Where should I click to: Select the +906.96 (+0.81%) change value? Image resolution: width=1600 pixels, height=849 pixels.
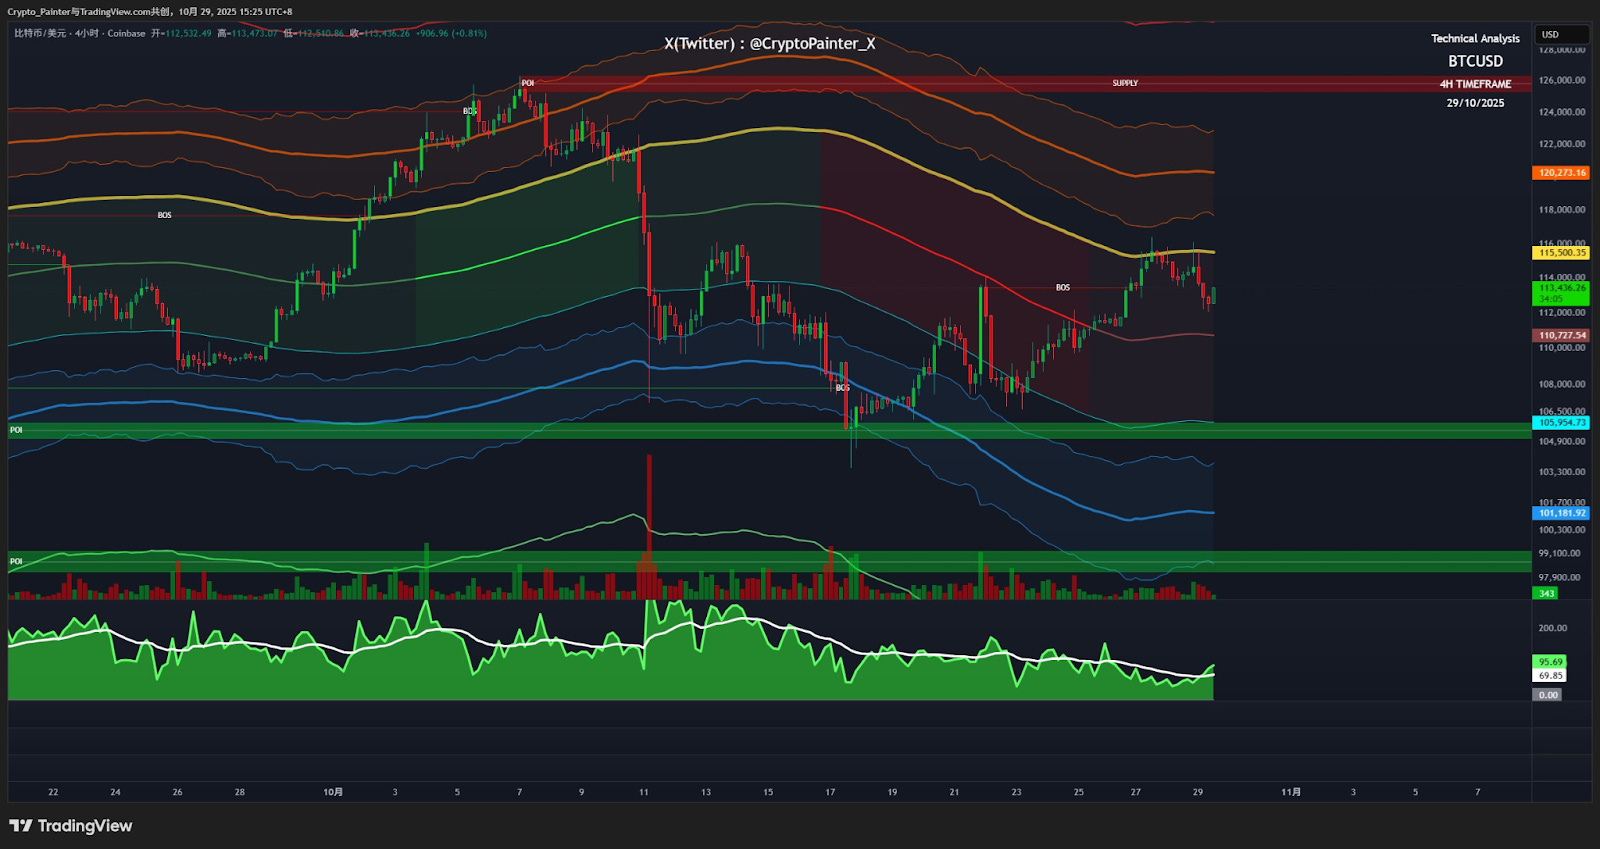pyautogui.click(x=451, y=33)
